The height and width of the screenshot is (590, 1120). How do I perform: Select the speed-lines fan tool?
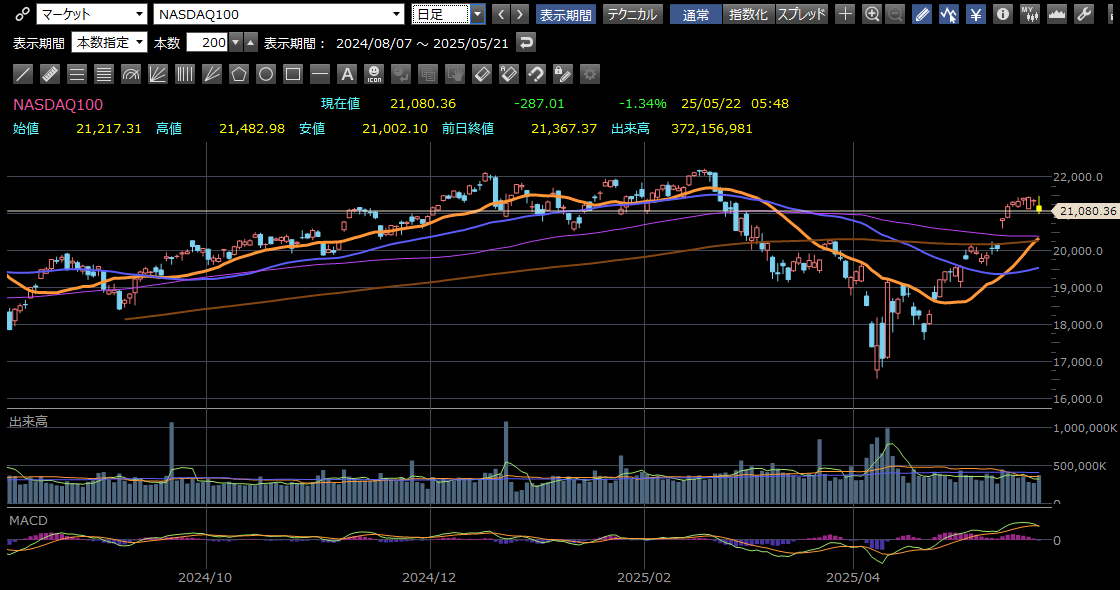[212, 74]
